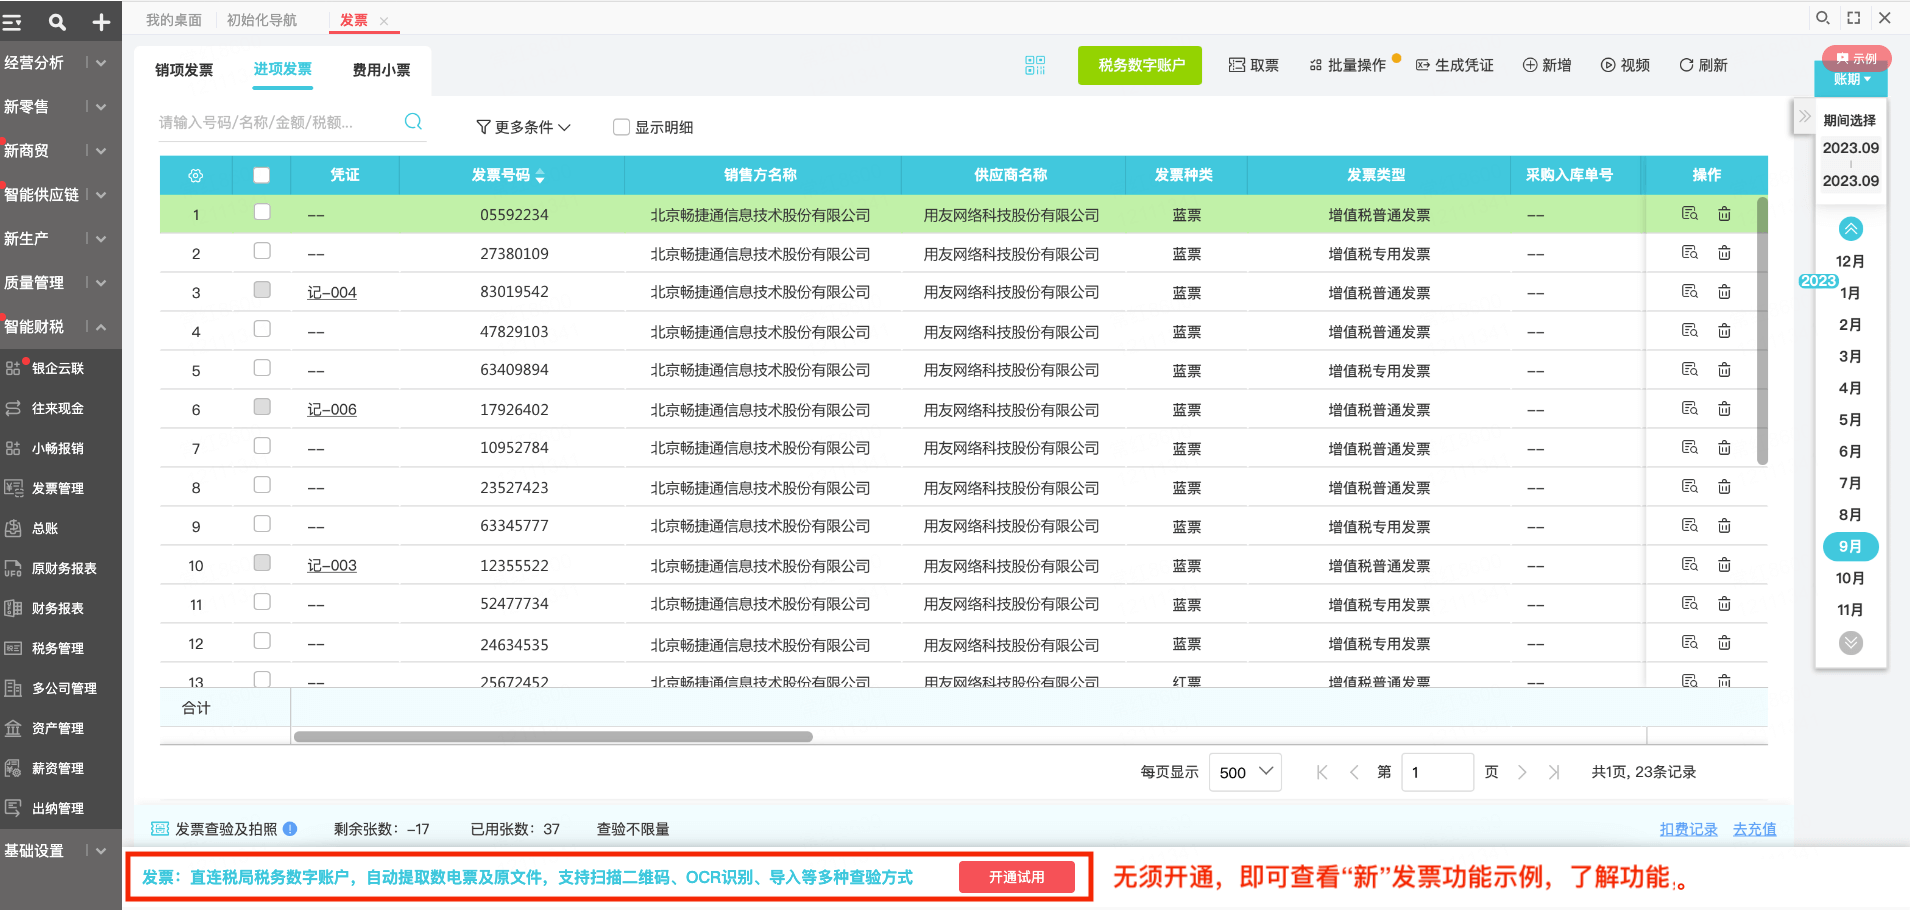Open 发票管理 in the sidebar
The height and width of the screenshot is (910, 1910).
[60, 488]
